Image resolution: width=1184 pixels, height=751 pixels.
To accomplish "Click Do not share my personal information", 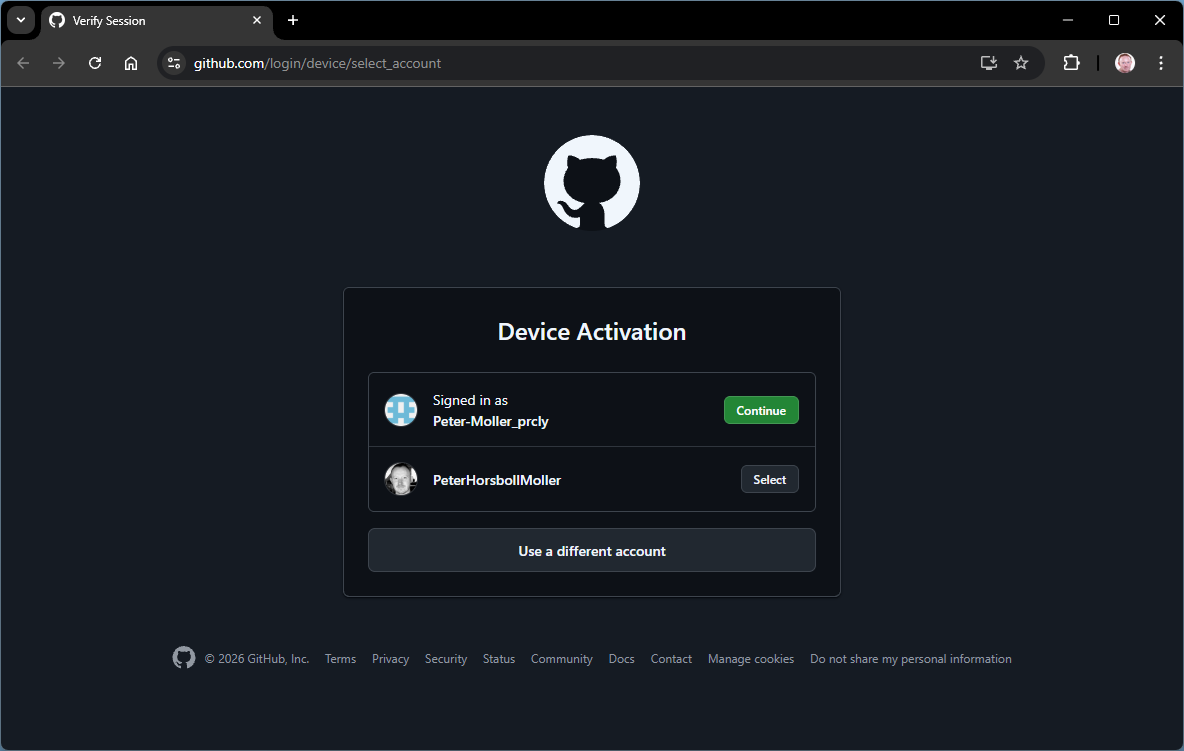I will point(911,659).
